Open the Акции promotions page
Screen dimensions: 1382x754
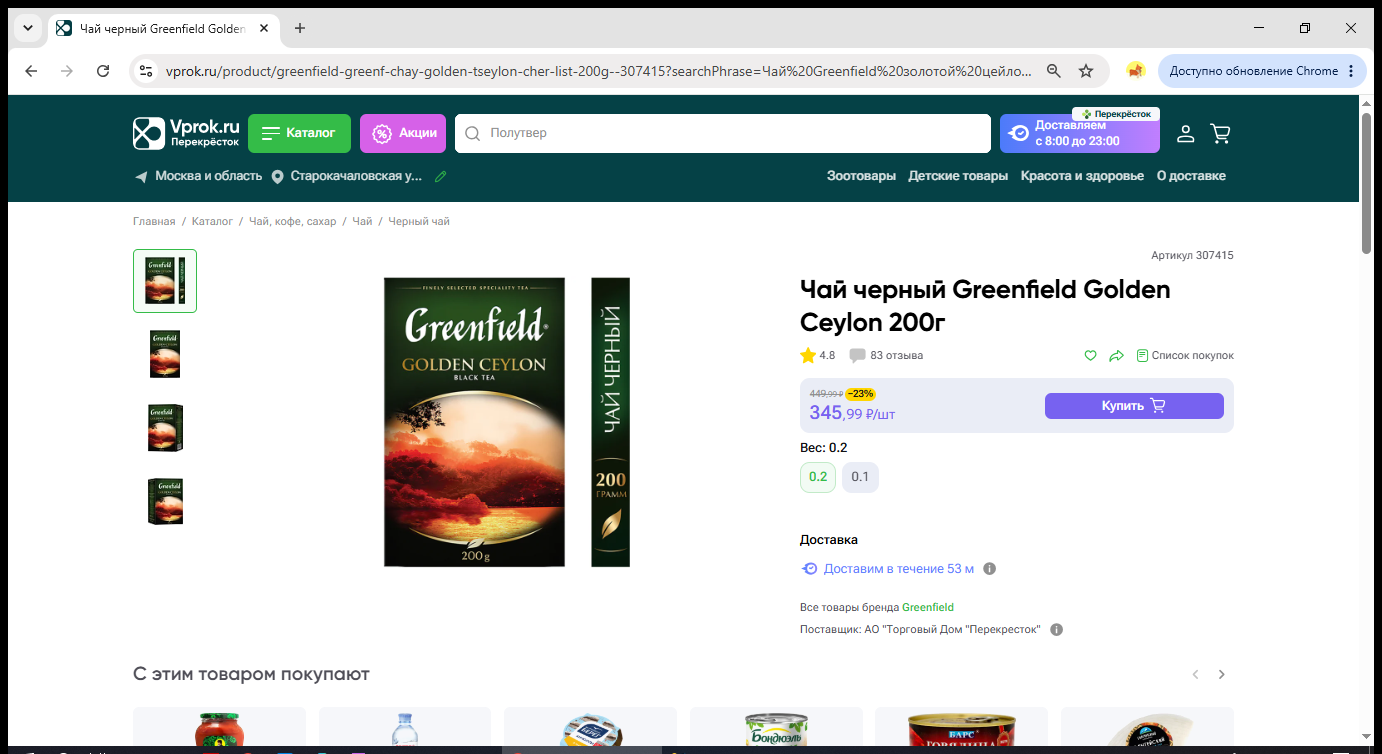coord(403,133)
